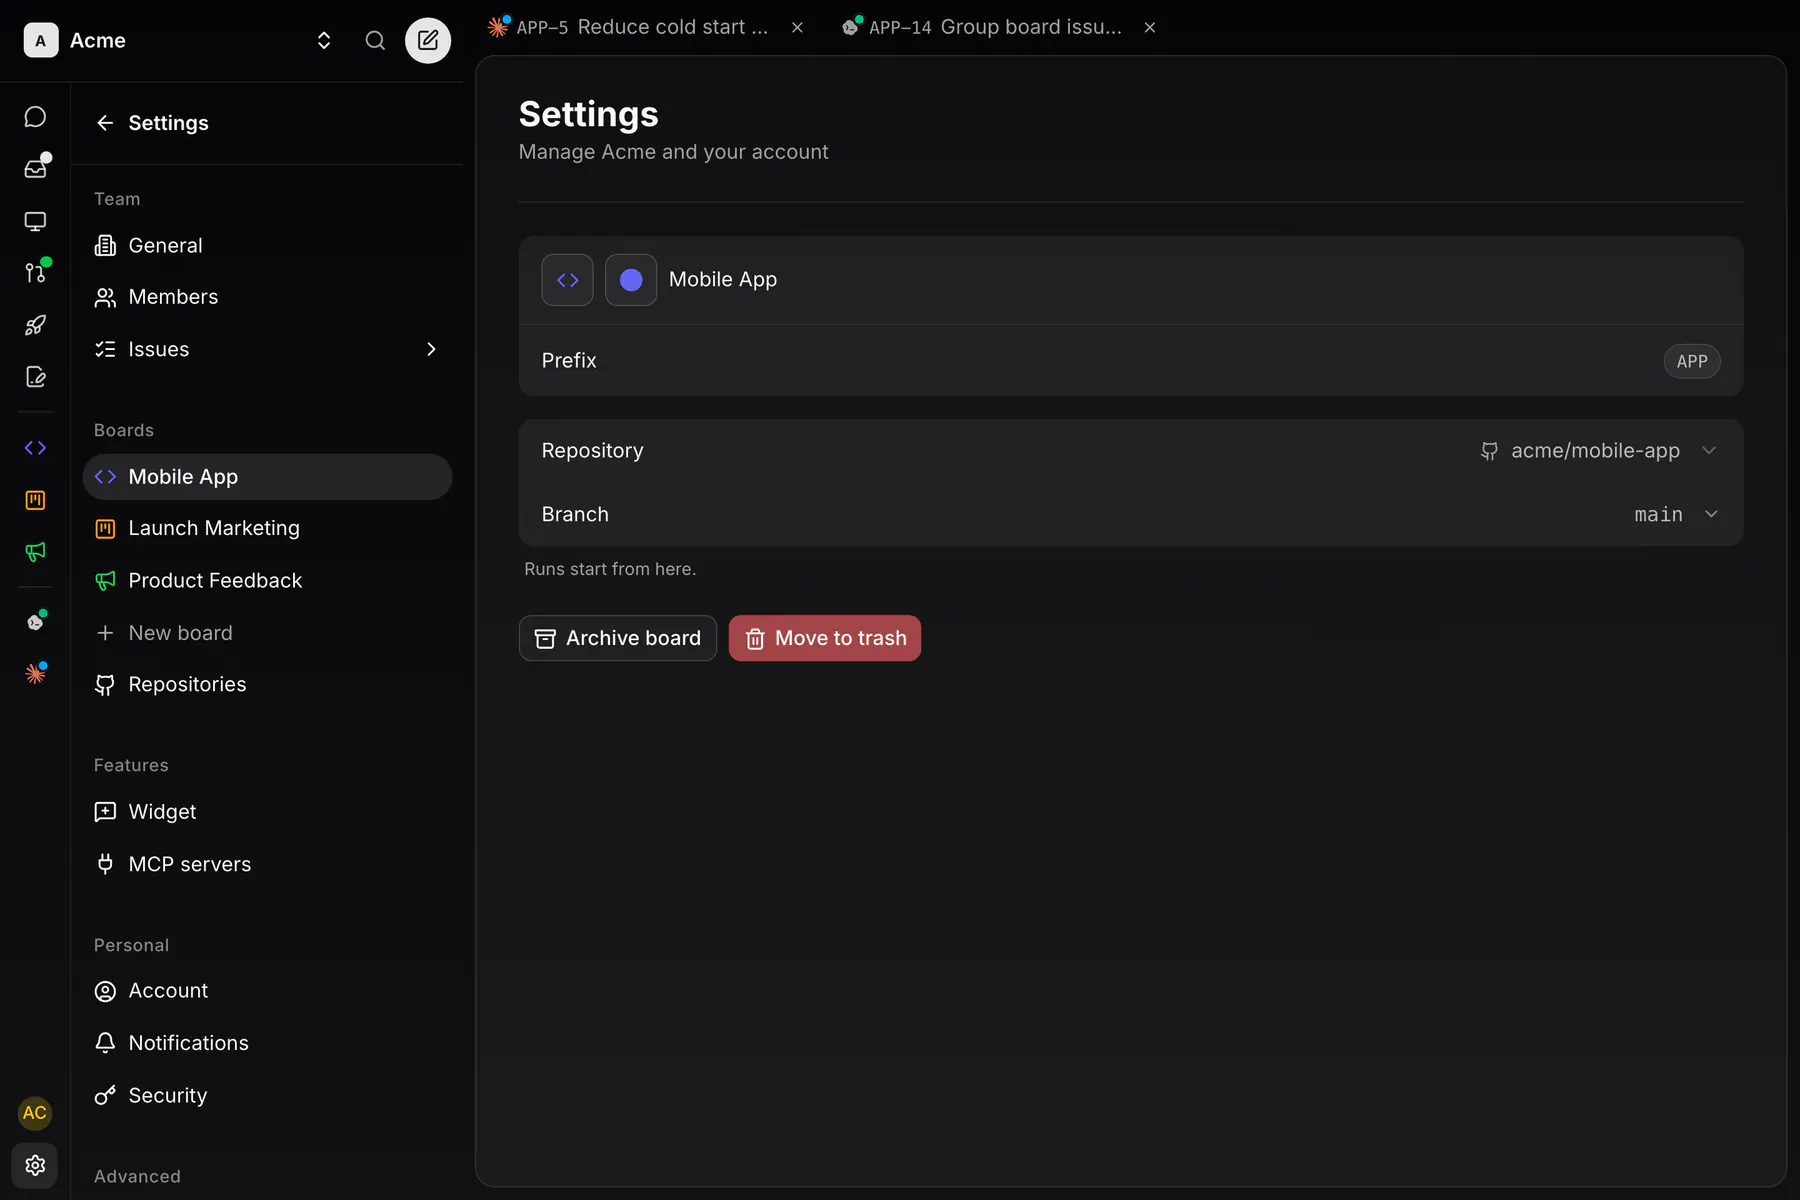Open Account personal settings
The height and width of the screenshot is (1200, 1800).
pos(267,991)
